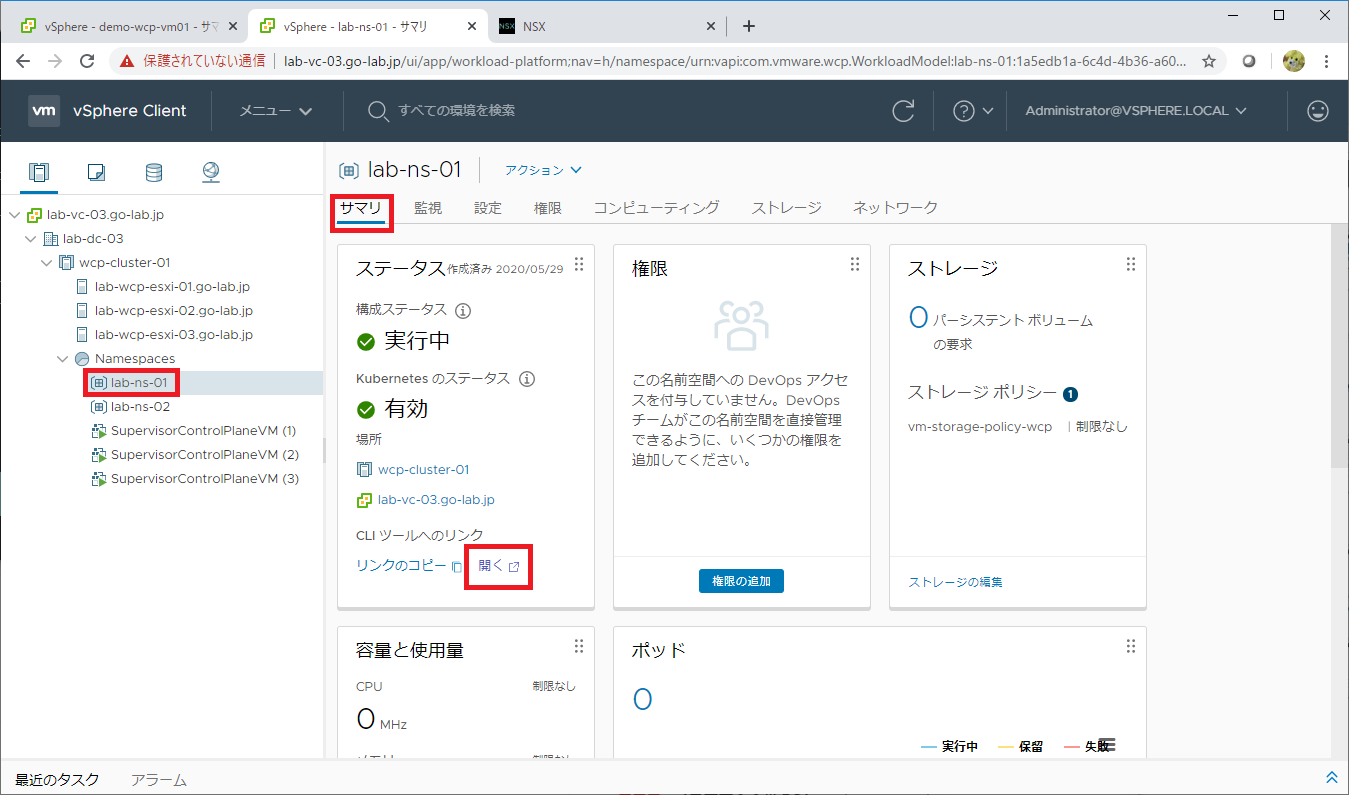The width and height of the screenshot is (1349, 795).
Task: Switch to the 監視 tab
Action: [x=428, y=208]
